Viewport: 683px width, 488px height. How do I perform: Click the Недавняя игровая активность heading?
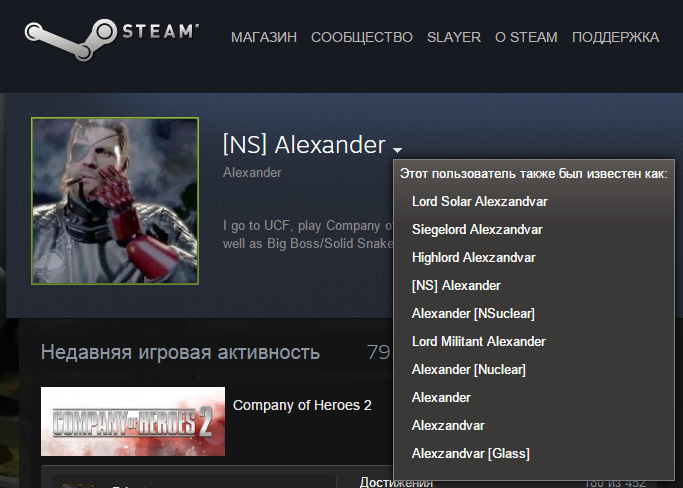click(x=180, y=352)
